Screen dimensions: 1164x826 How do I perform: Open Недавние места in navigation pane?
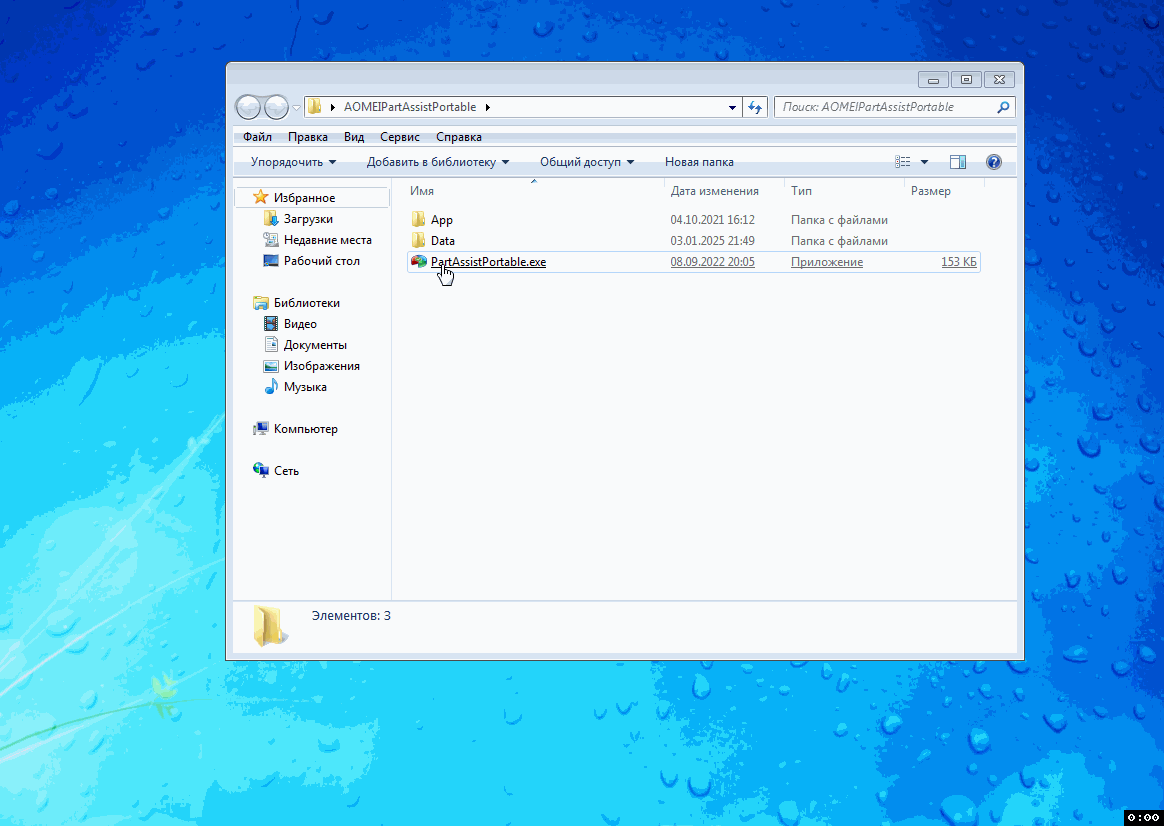click(x=327, y=240)
